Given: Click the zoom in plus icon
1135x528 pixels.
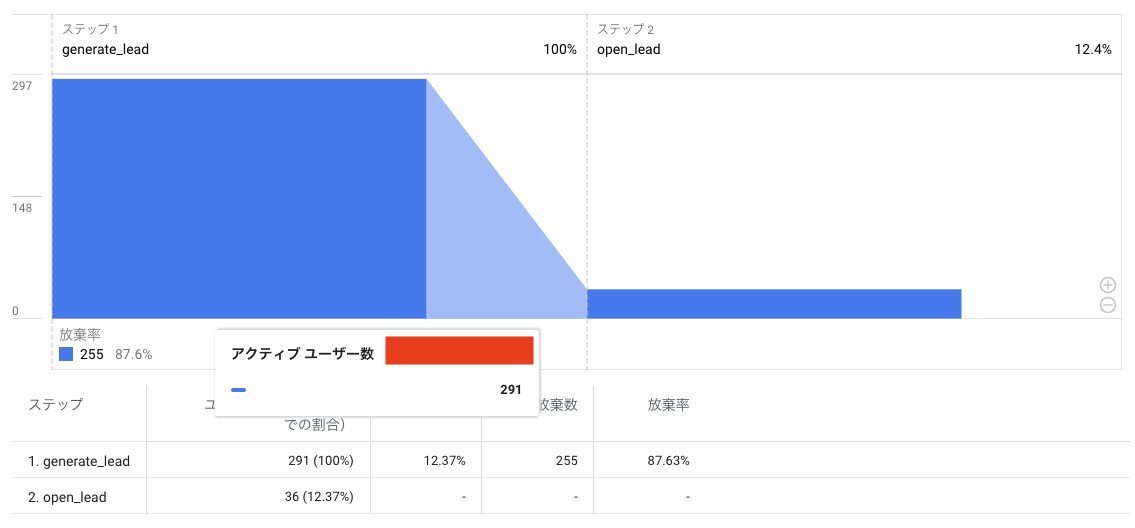Looking at the screenshot, I should 1108,285.
